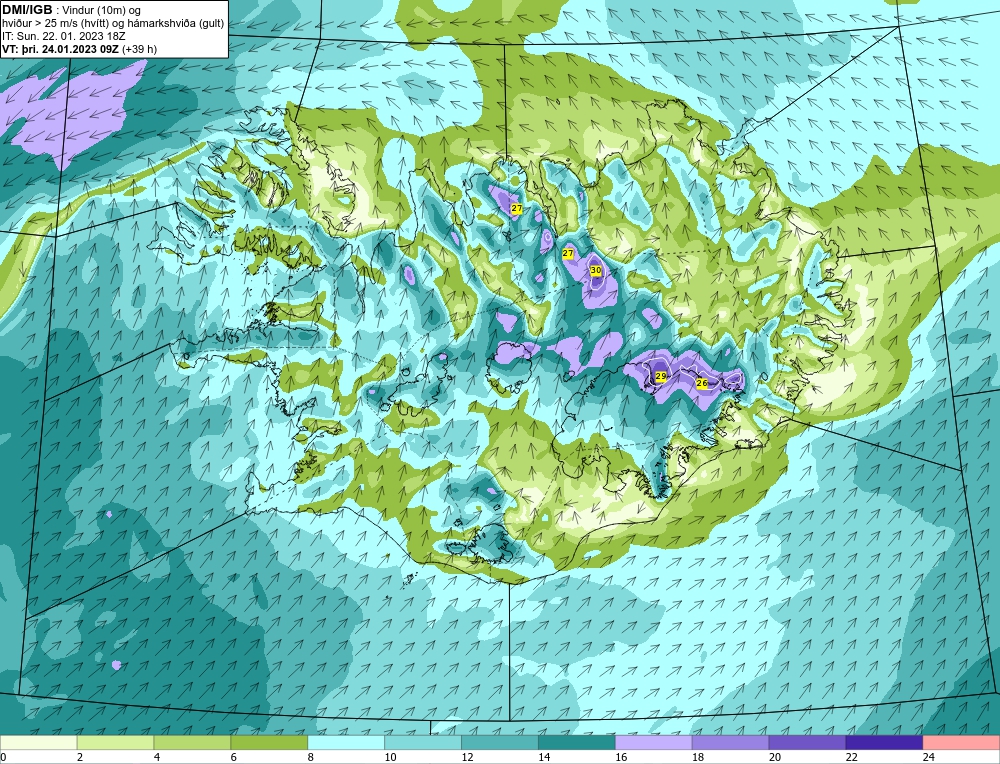Click the scale number 12

(x=467, y=758)
